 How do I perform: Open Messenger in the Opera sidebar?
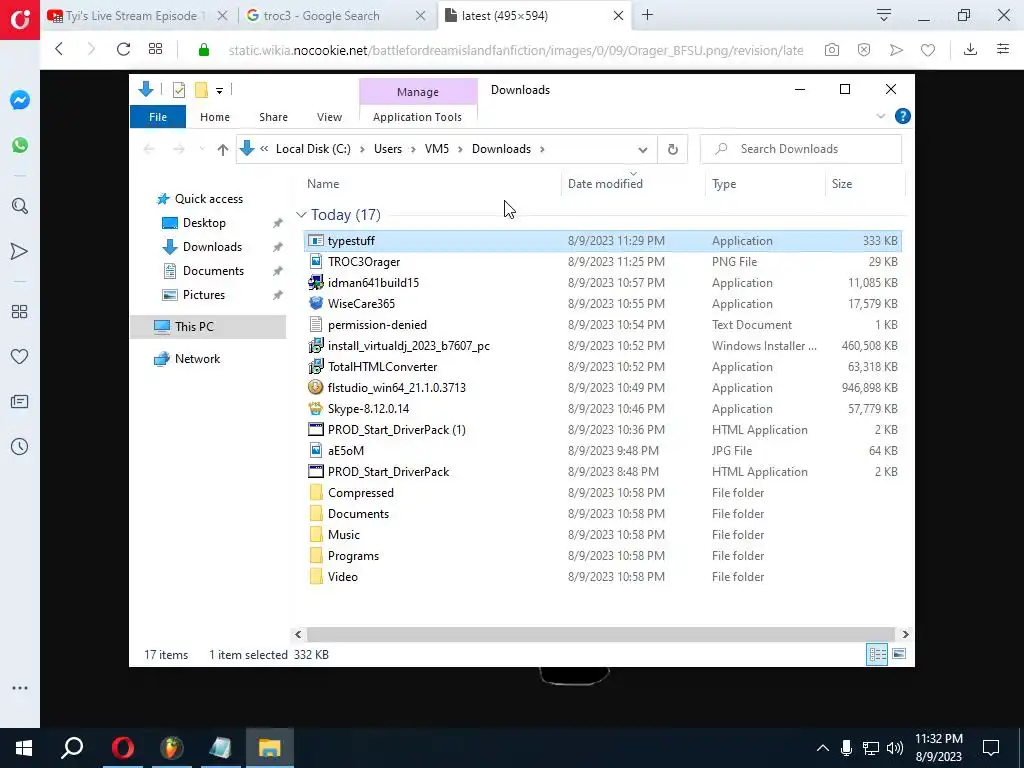click(x=20, y=100)
